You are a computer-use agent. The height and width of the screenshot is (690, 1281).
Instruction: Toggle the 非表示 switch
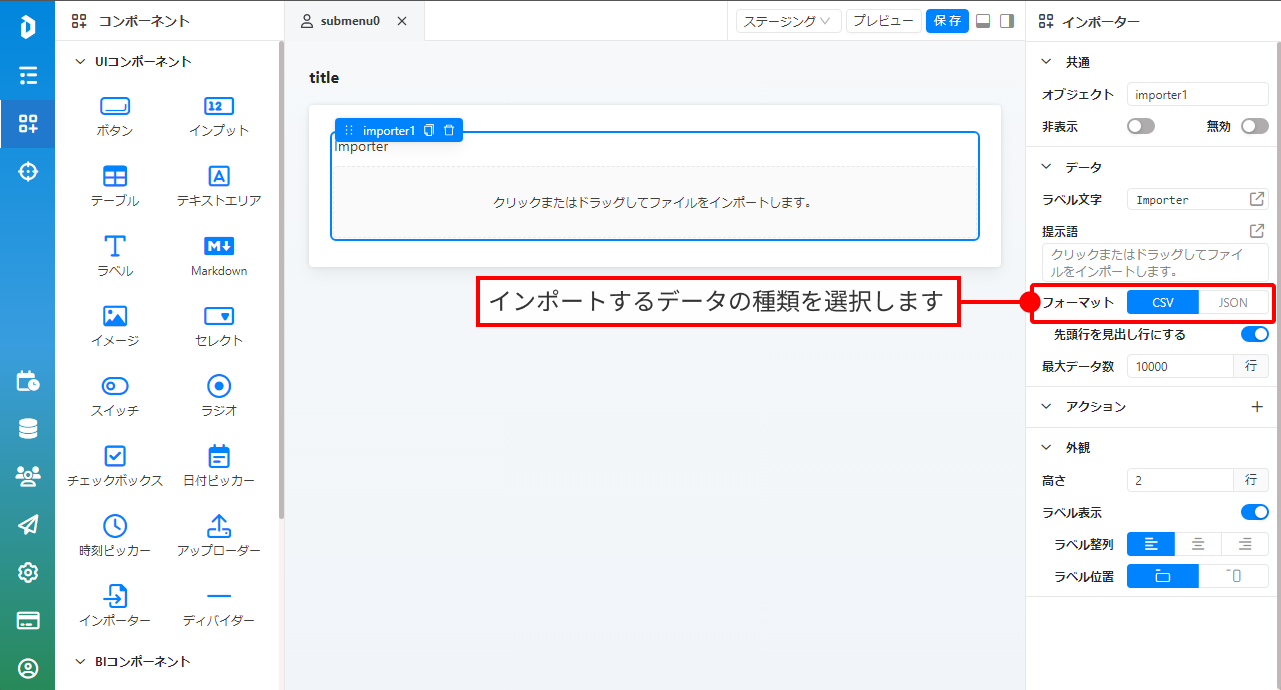pos(1140,127)
